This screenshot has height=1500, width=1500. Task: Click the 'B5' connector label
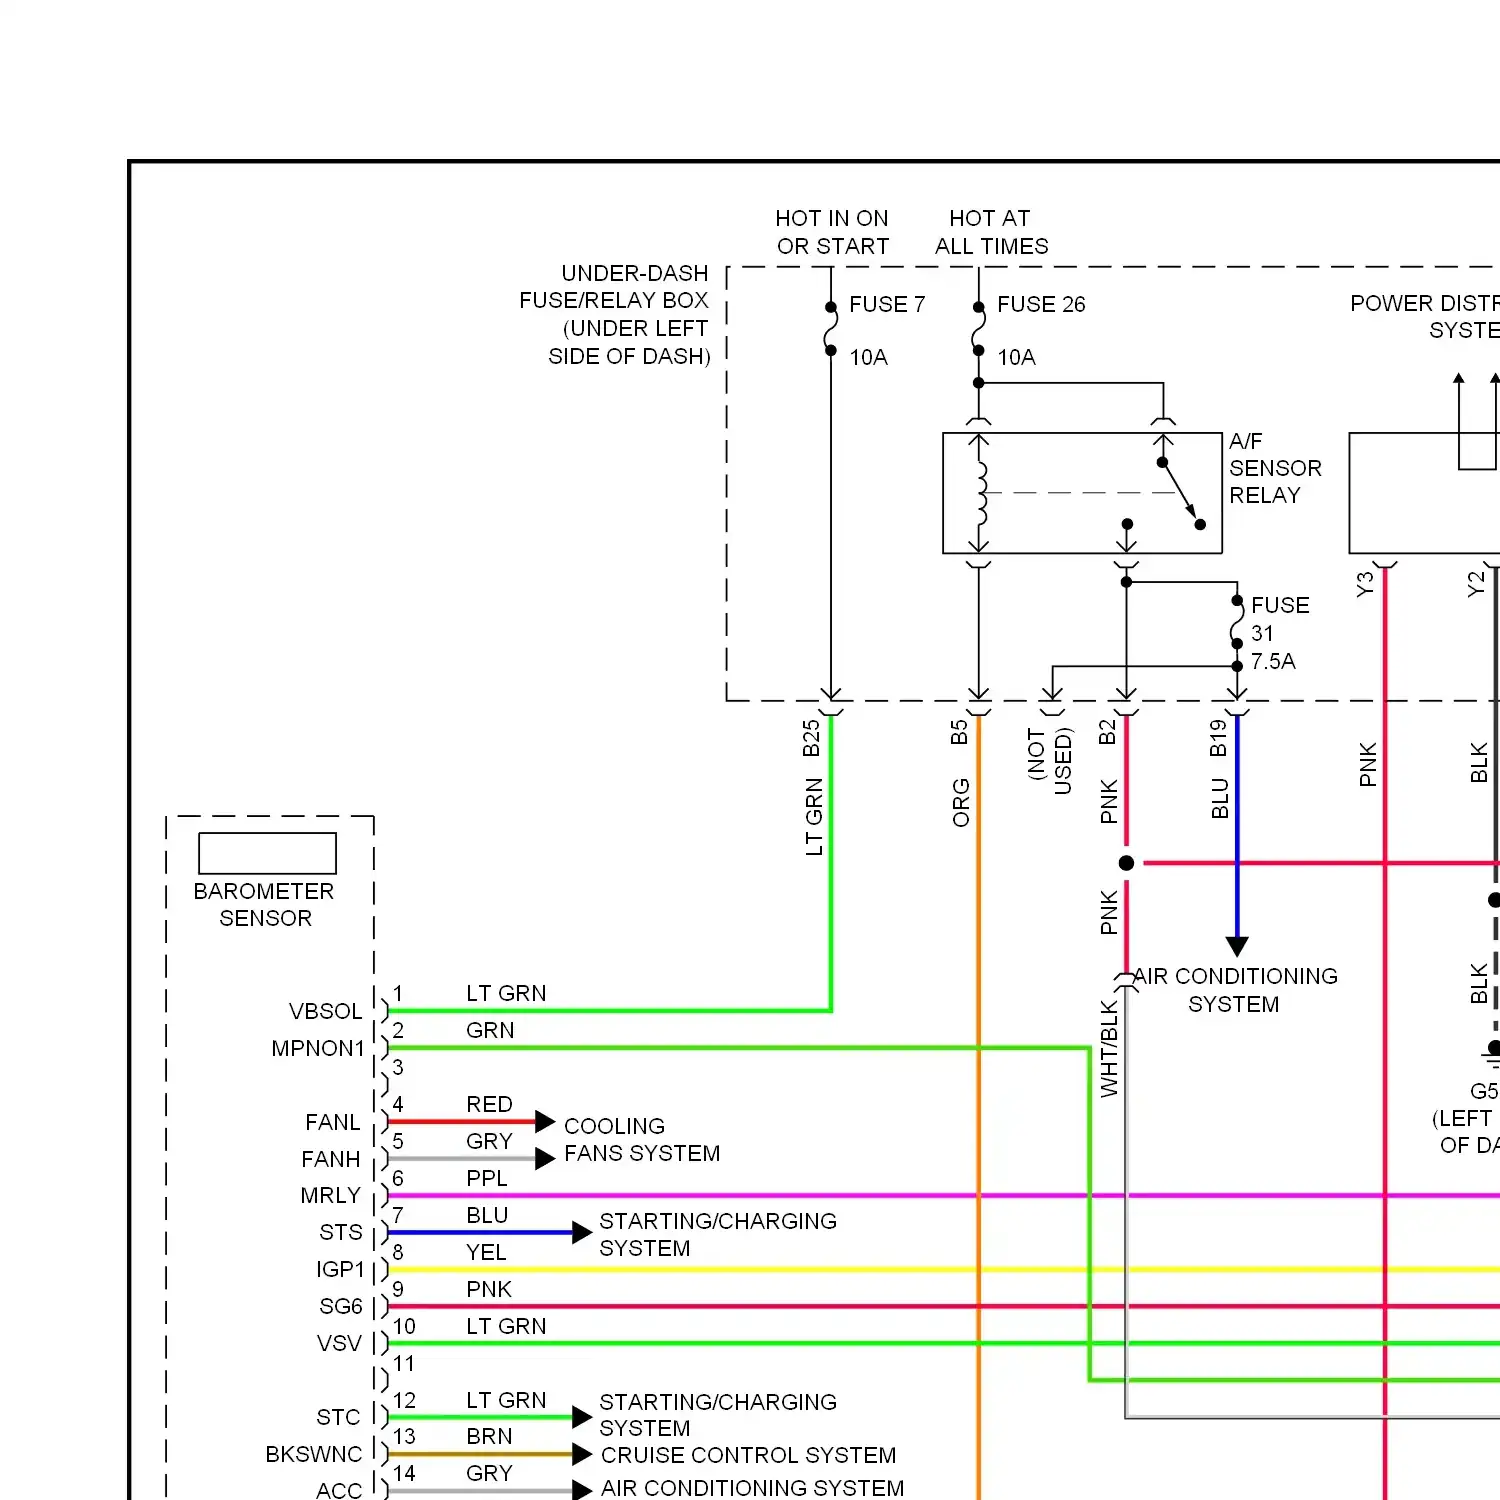click(x=959, y=732)
